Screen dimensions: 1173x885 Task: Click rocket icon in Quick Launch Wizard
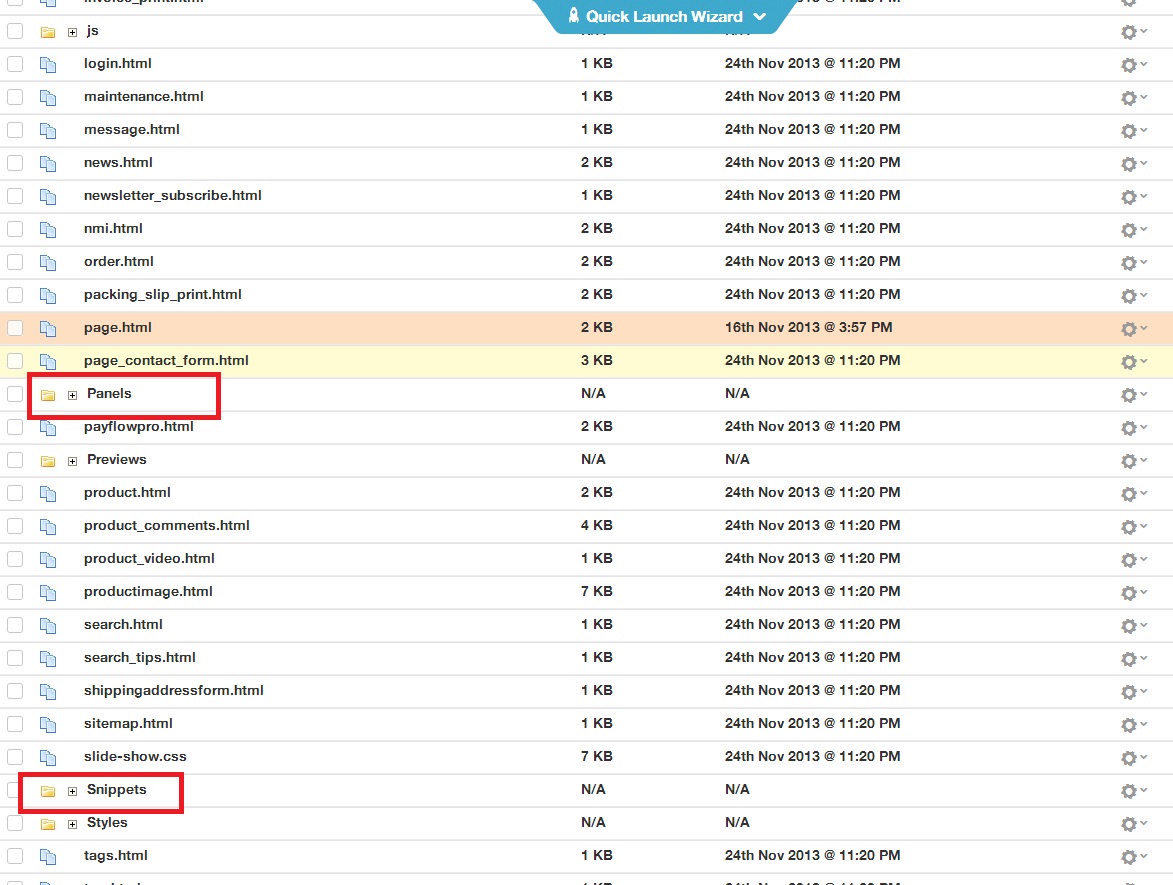pyautogui.click(x=574, y=16)
